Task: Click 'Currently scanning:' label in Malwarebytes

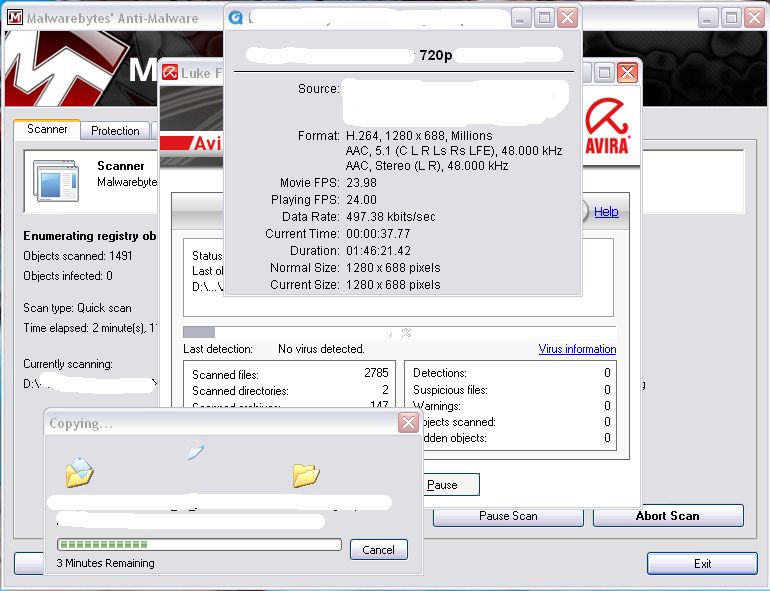Action: pos(68,364)
